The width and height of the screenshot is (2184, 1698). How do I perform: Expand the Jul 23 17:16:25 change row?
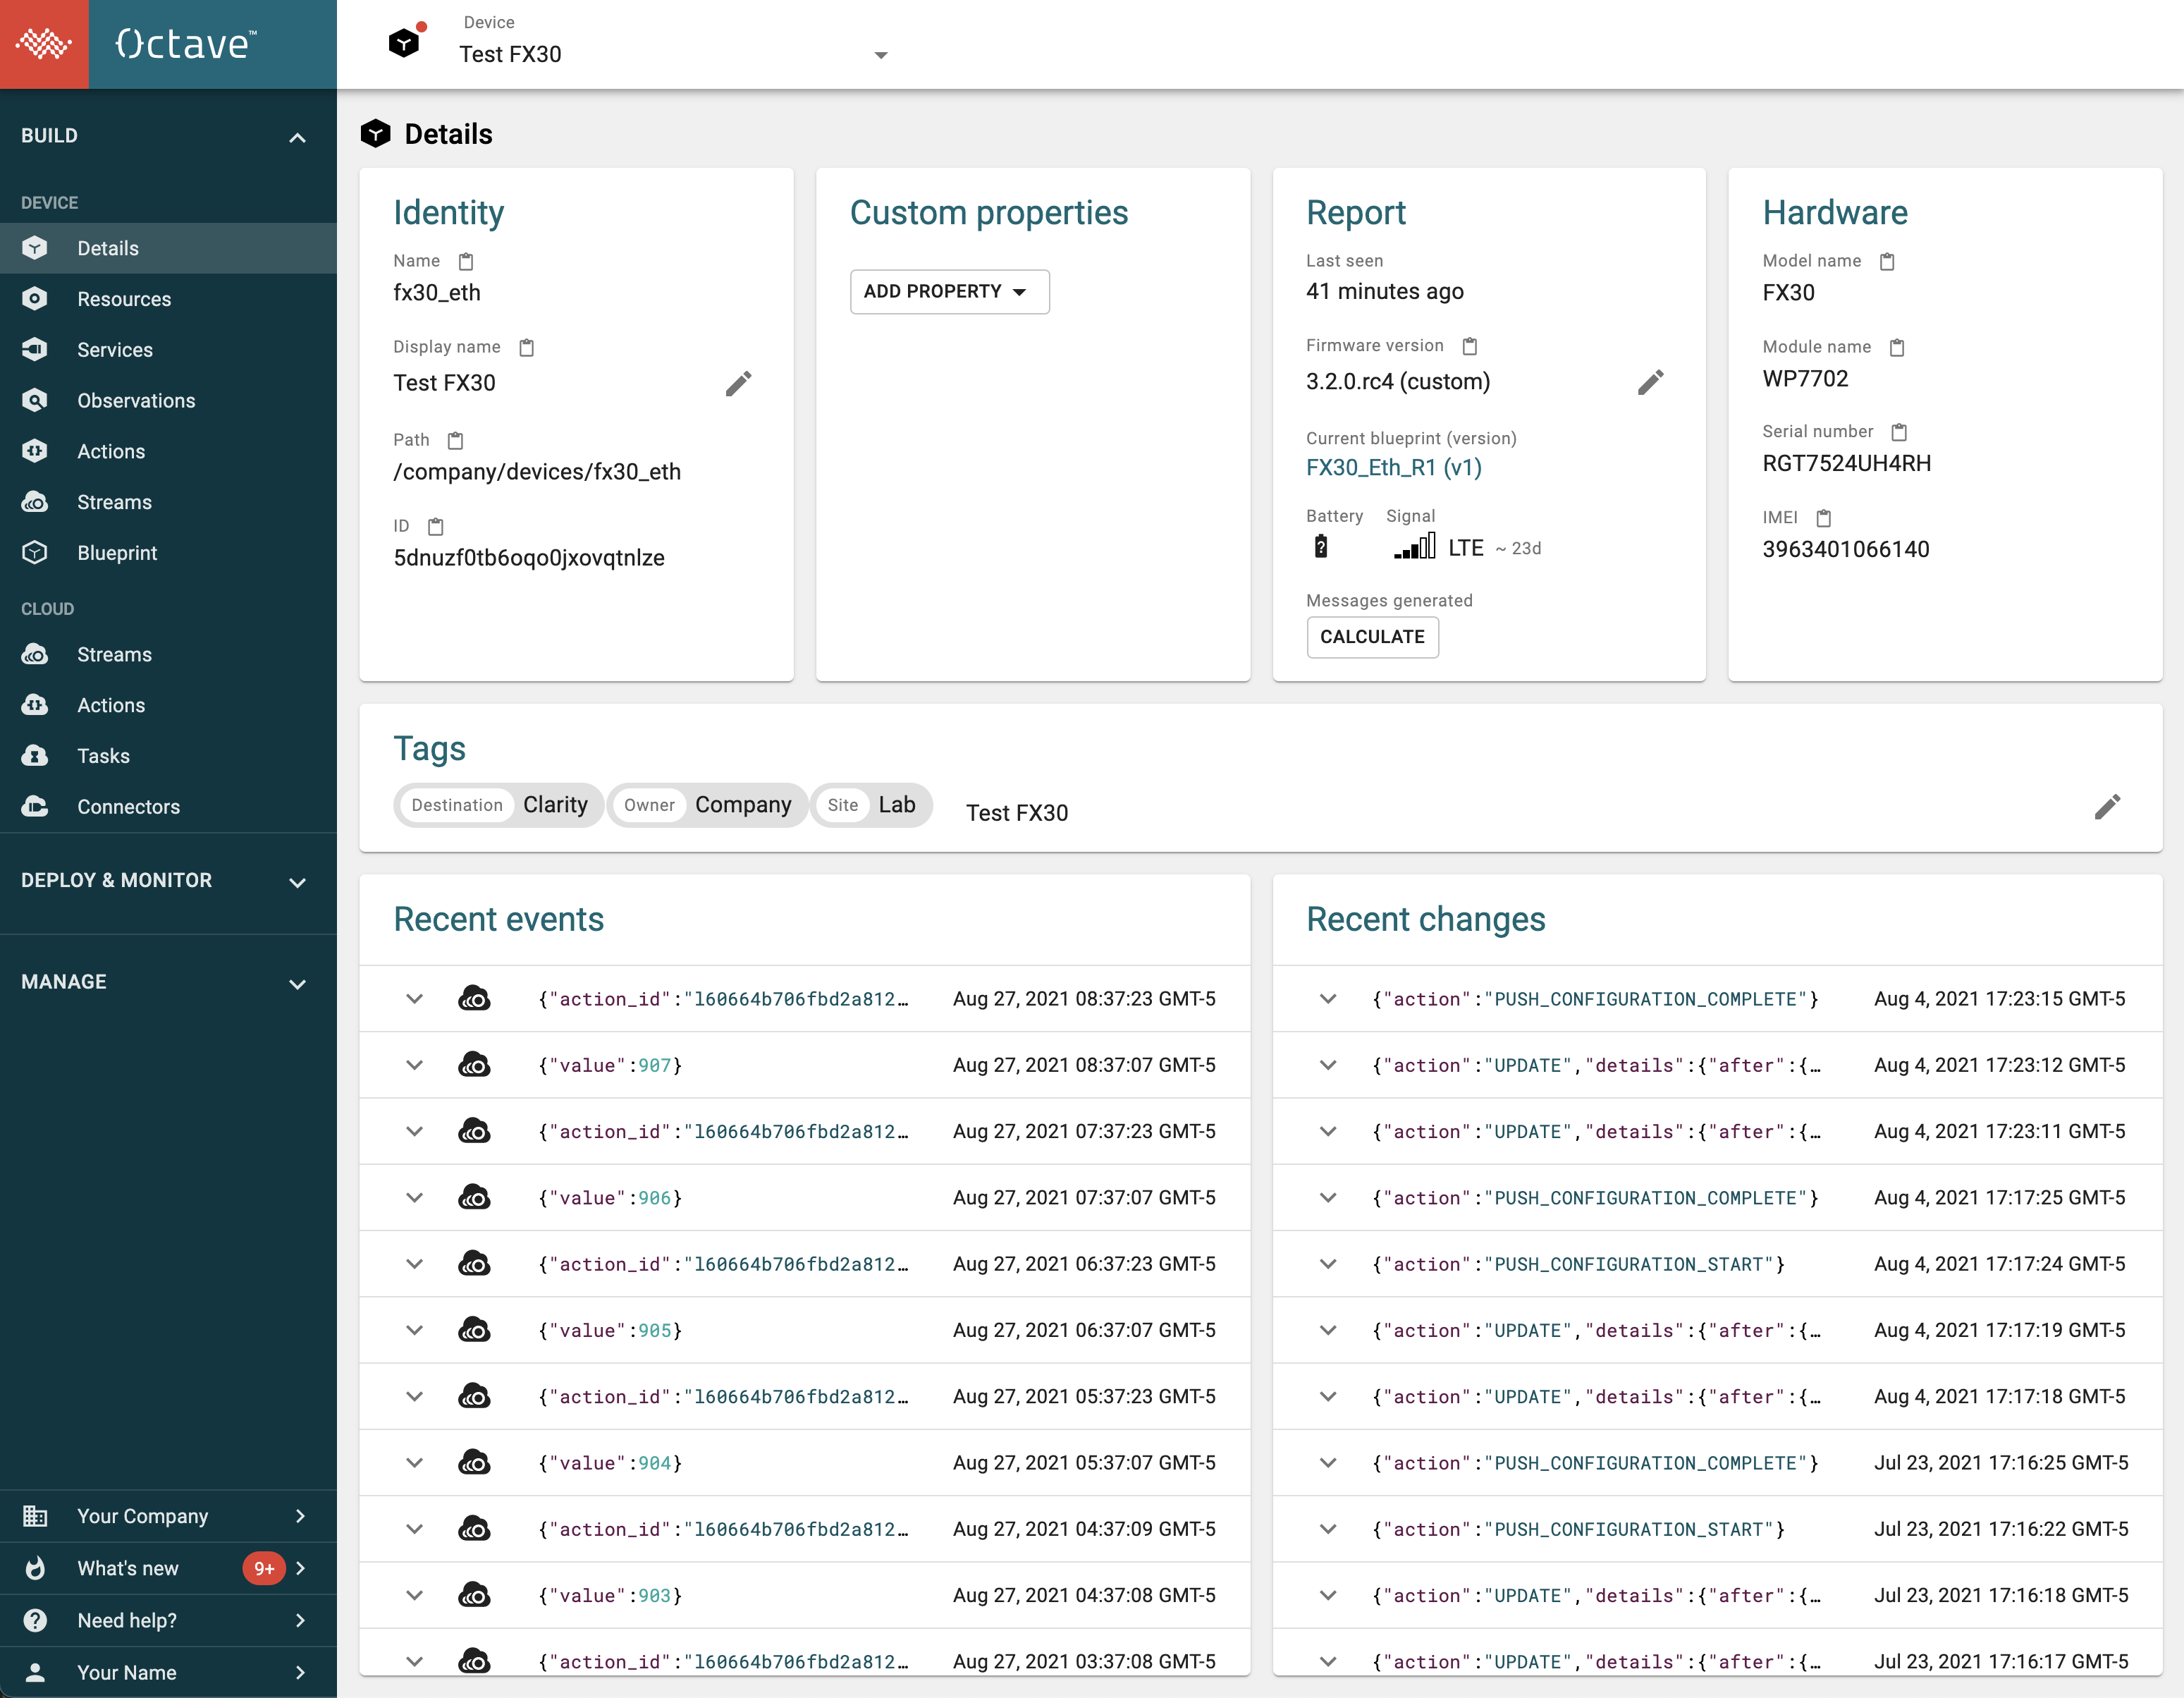(x=1328, y=1463)
